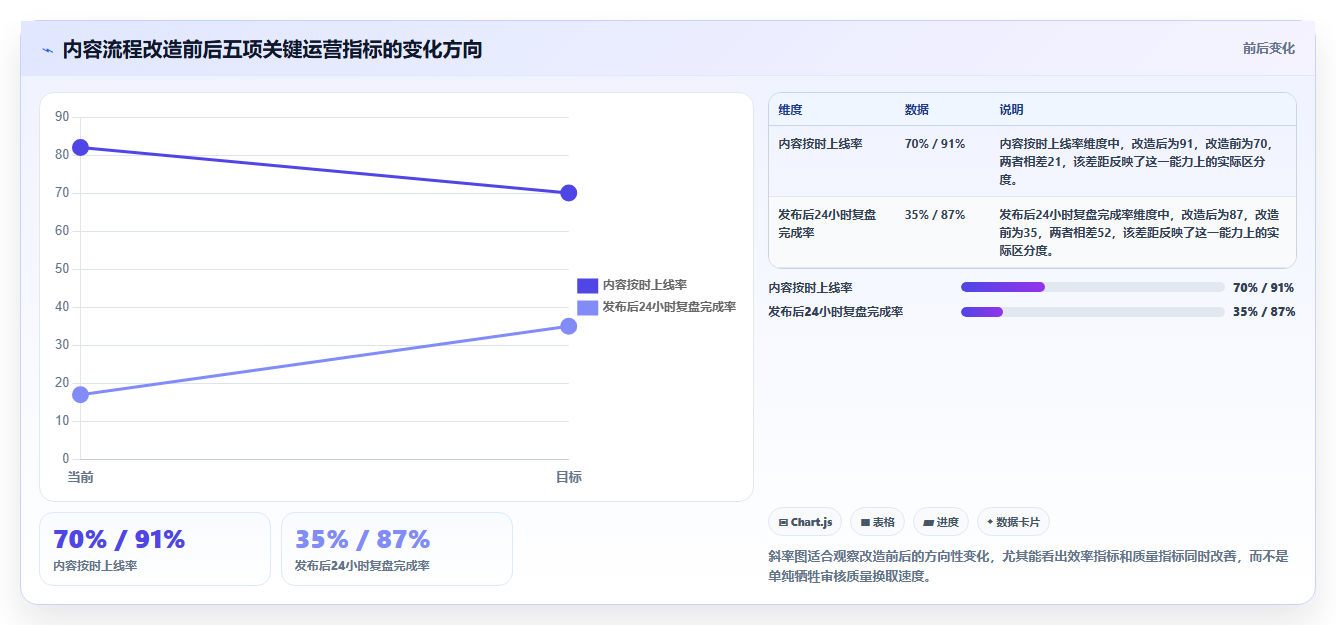Click the 进度 tag
This screenshot has width=1336, height=625.
(941, 522)
